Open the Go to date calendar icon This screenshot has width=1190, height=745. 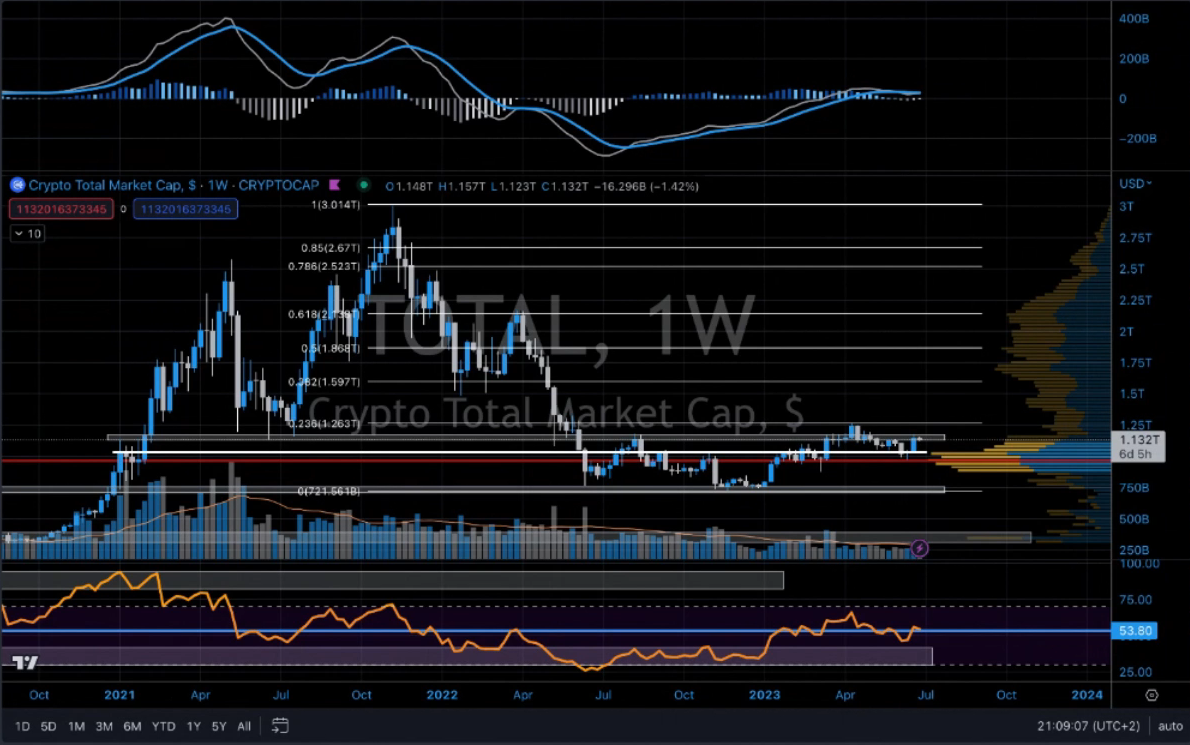click(280, 726)
